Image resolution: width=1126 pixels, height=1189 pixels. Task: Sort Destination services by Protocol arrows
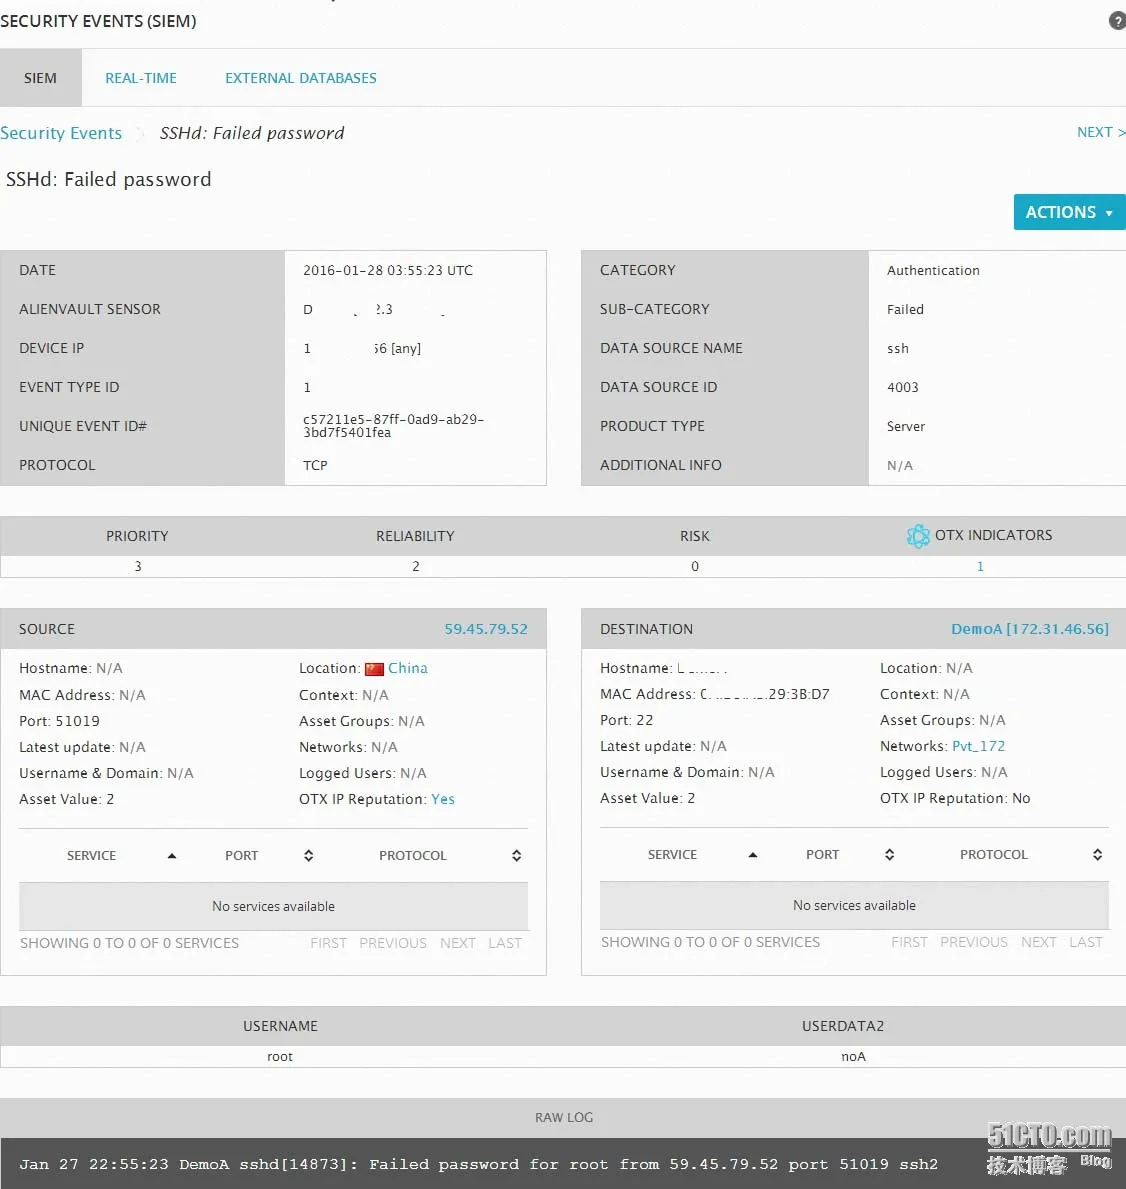point(1097,855)
